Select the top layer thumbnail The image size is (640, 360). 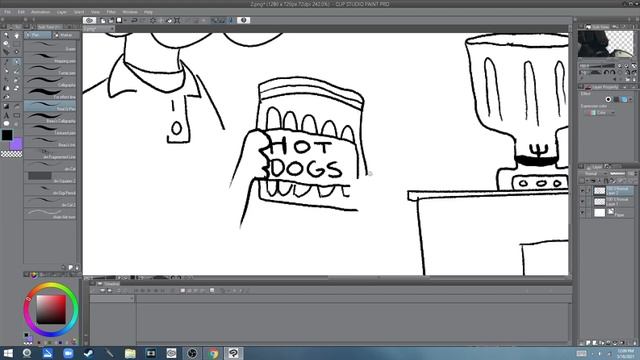[x=599, y=191]
